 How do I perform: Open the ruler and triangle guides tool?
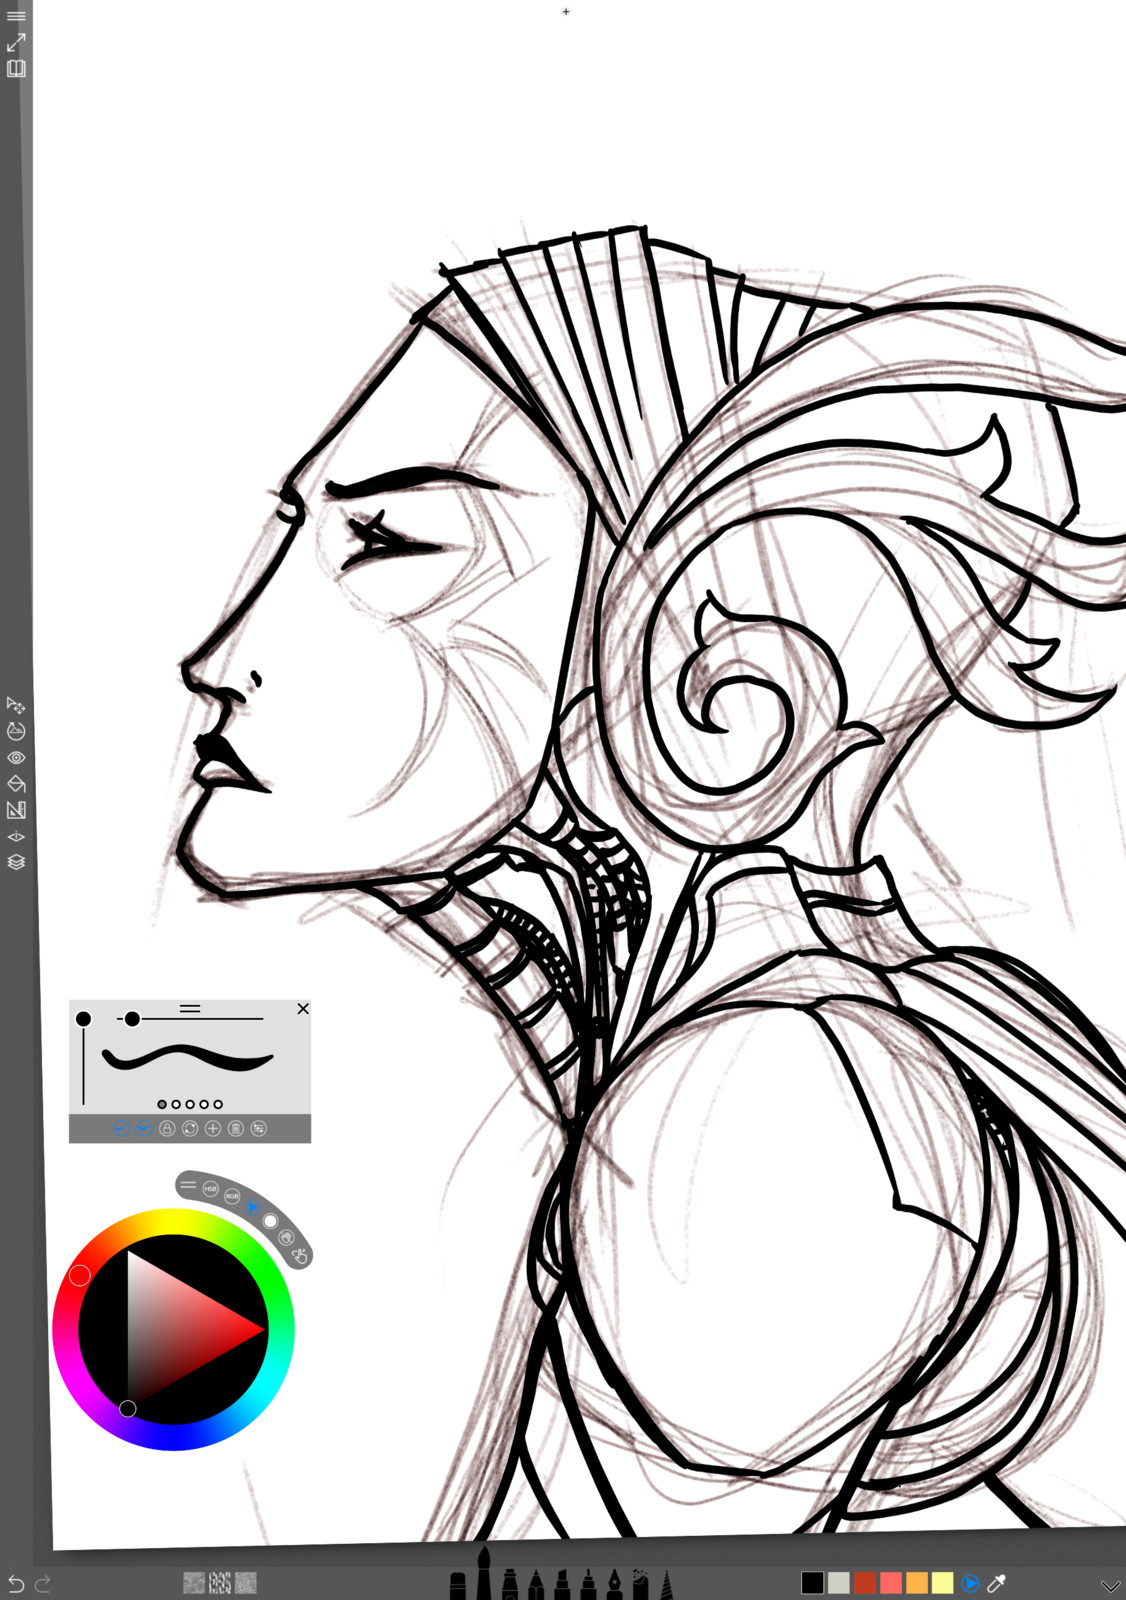[x=16, y=810]
